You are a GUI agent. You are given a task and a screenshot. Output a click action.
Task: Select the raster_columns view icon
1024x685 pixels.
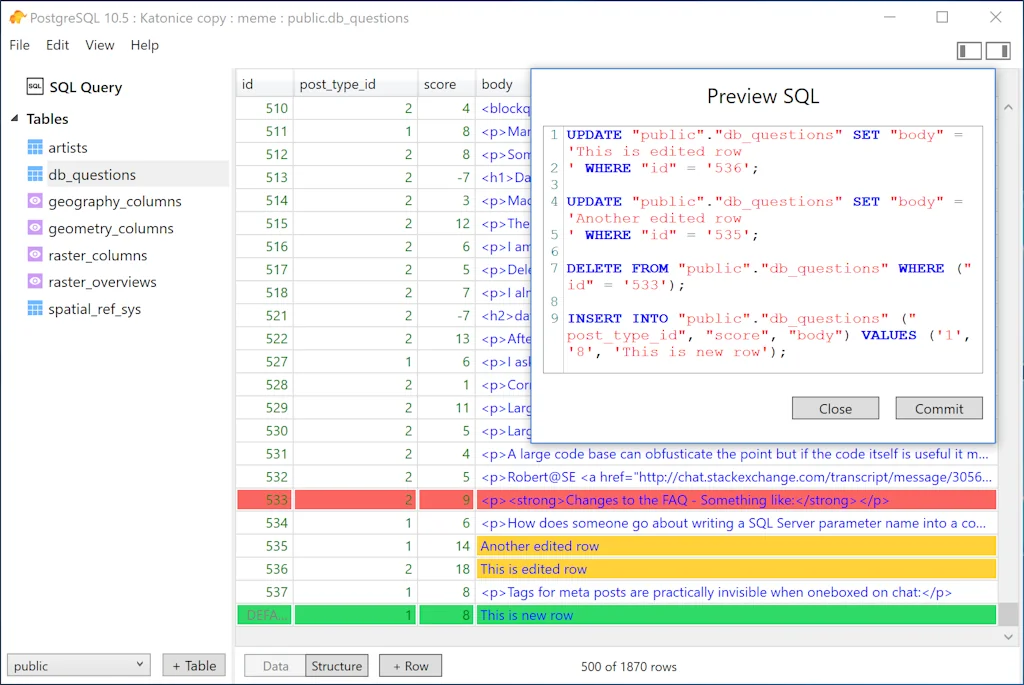point(36,254)
